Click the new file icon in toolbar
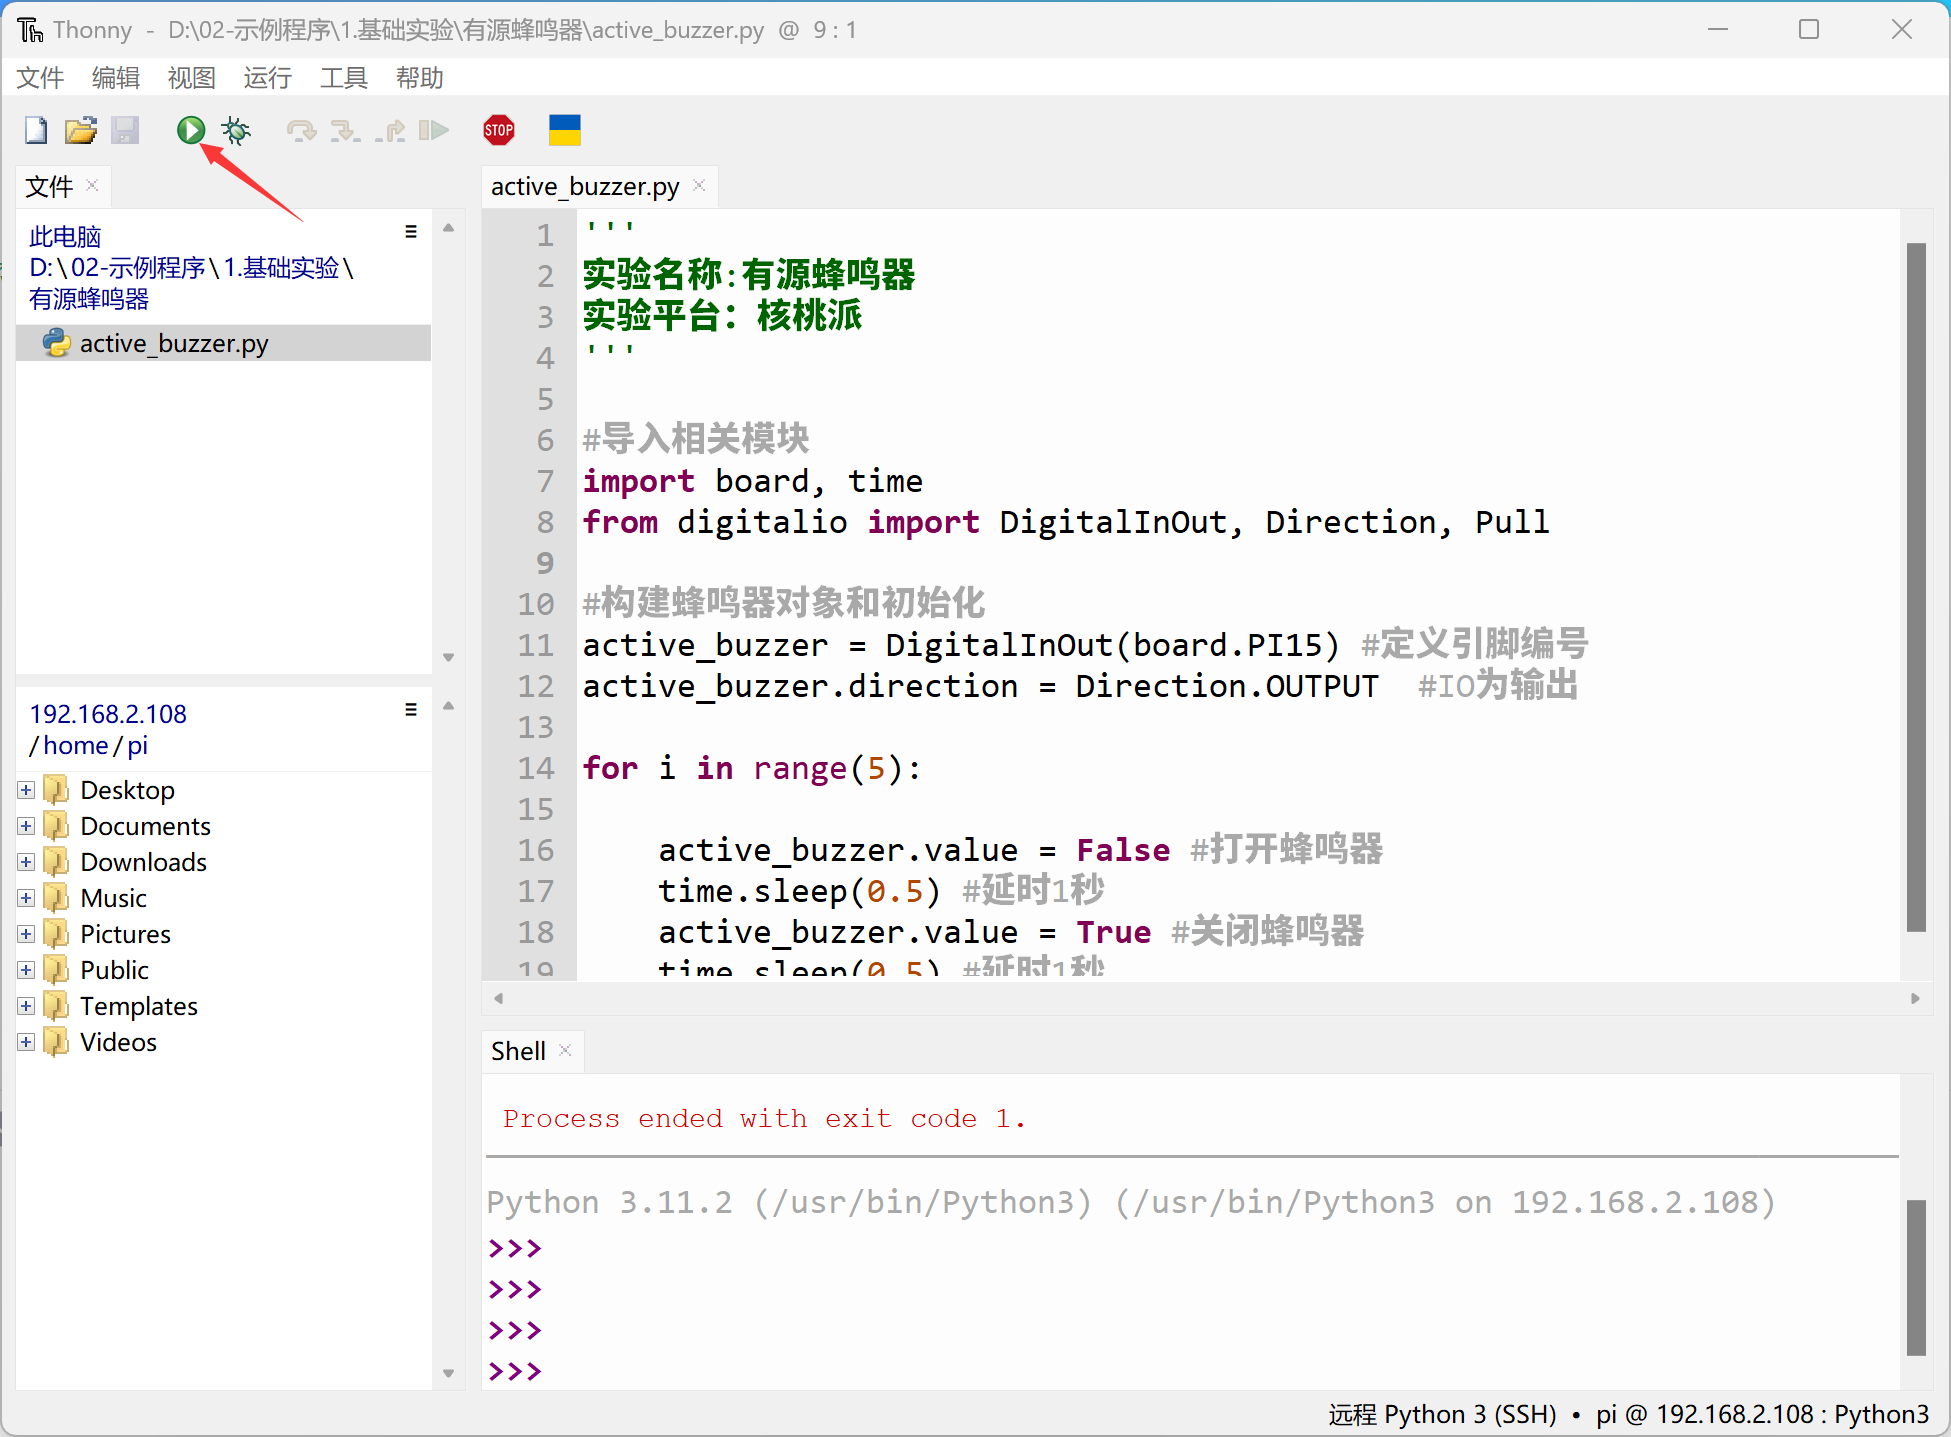1951x1437 pixels. point(33,130)
